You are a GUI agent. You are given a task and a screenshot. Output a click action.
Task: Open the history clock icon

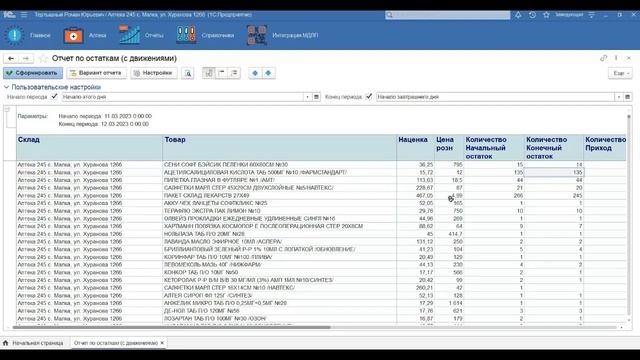click(532, 15)
